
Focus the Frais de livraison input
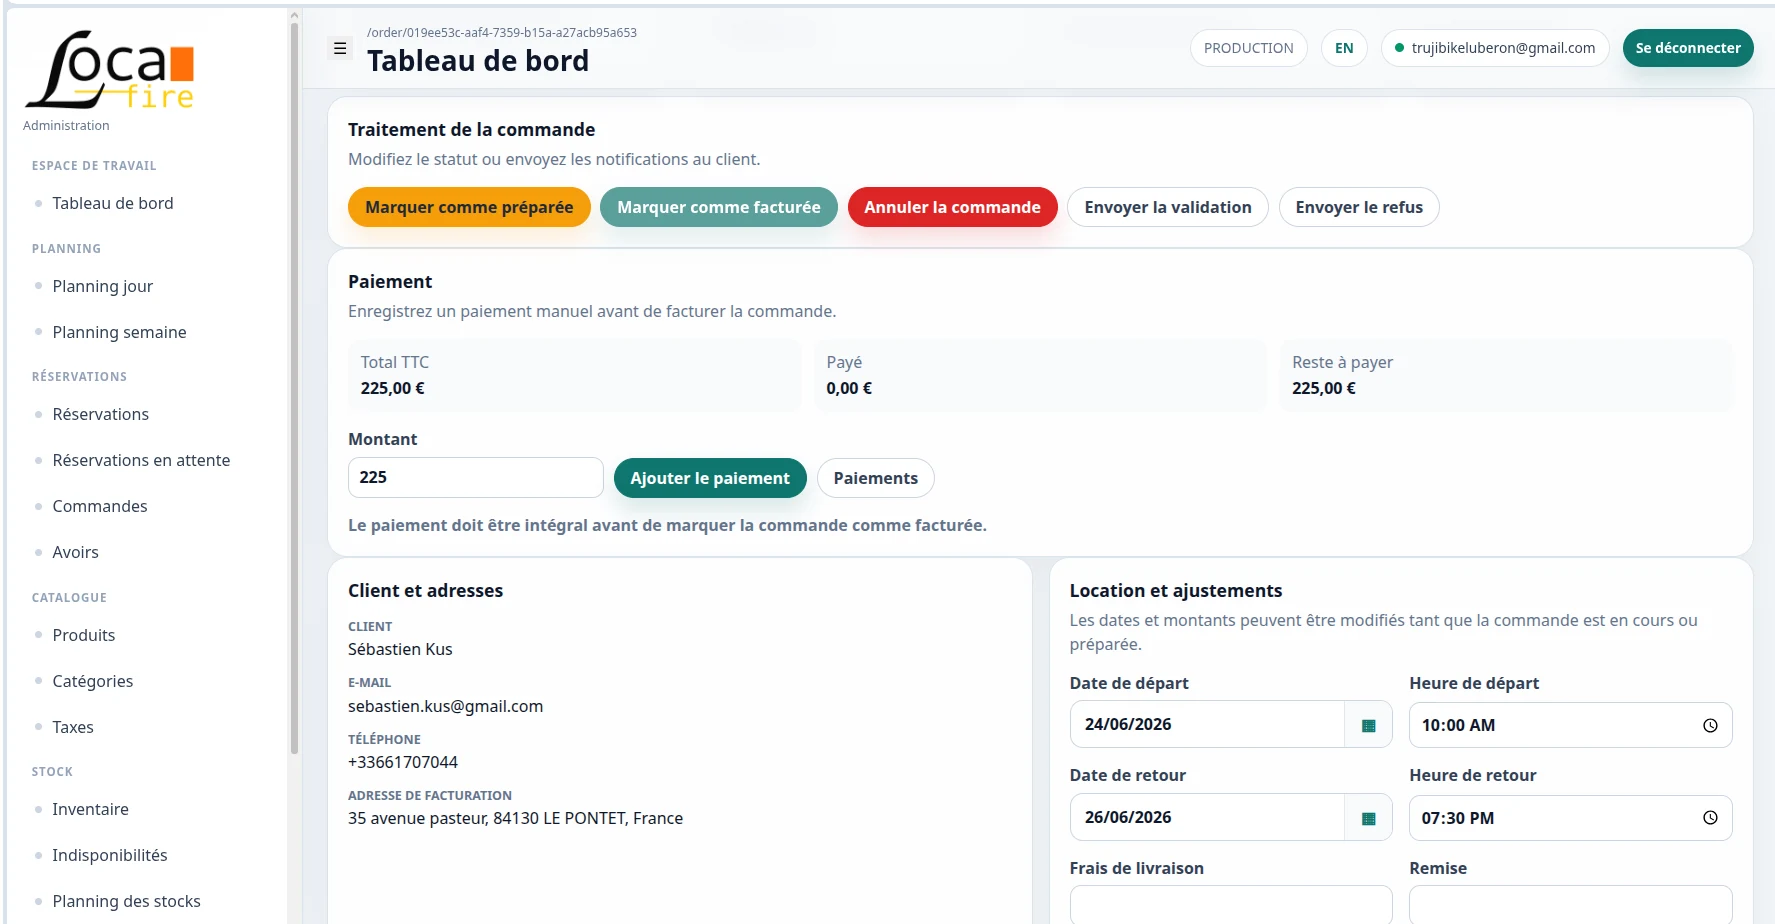click(1231, 905)
